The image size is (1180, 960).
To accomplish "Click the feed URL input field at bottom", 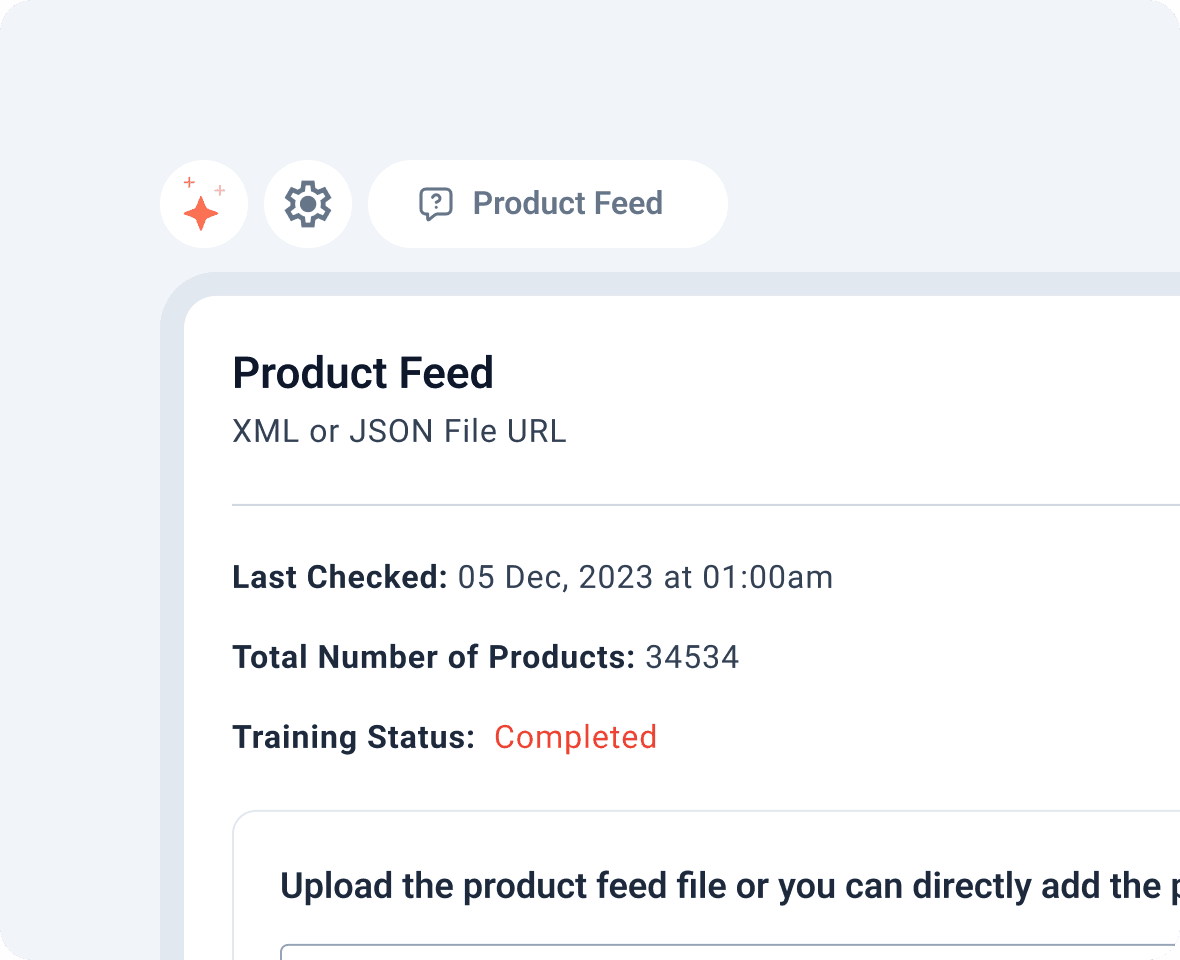I will pyautogui.click(x=730, y=952).
